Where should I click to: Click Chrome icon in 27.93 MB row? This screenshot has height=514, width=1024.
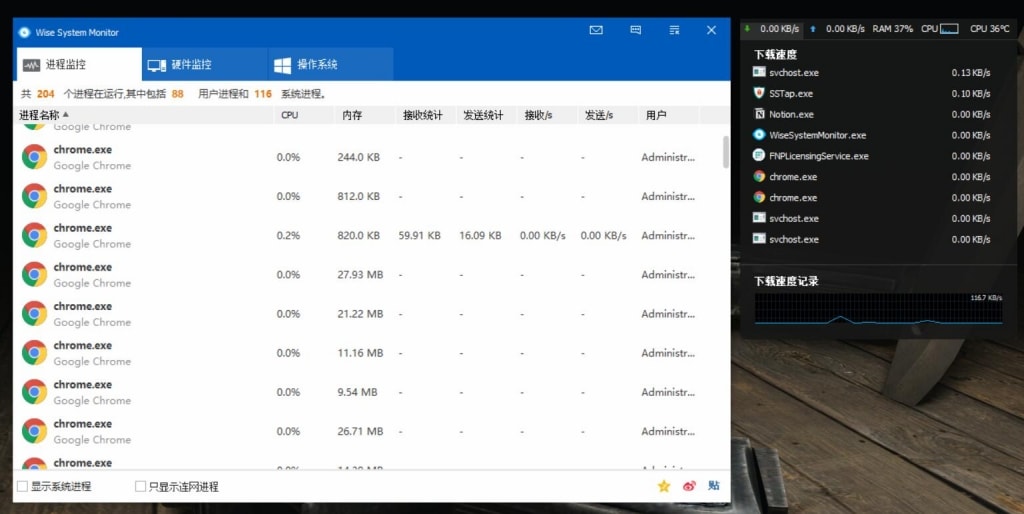pyautogui.click(x=34, y=274)
